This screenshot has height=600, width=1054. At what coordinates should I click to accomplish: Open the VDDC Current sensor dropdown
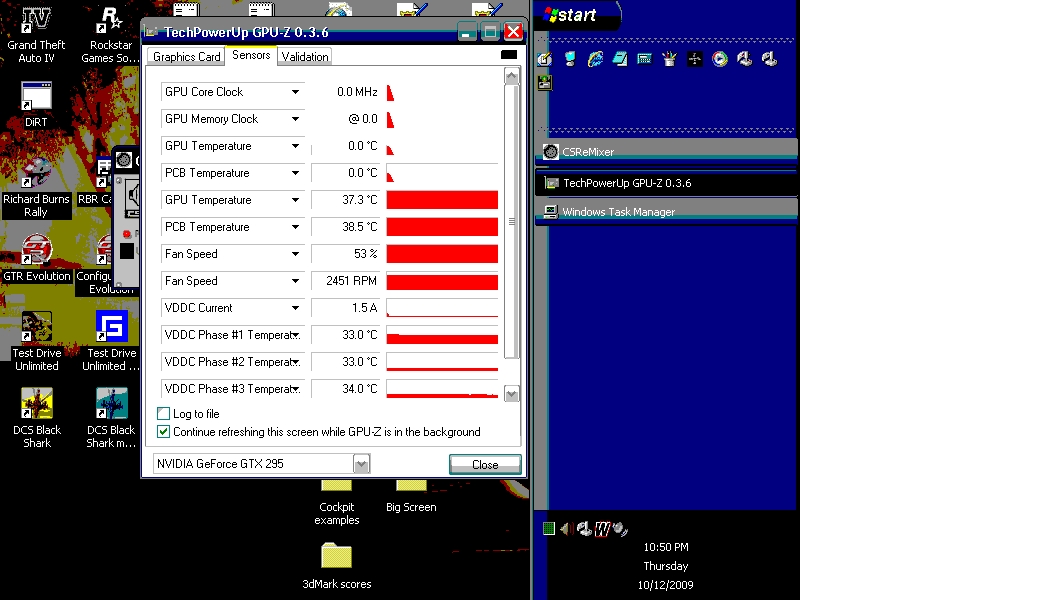click(x=295, y=308)
